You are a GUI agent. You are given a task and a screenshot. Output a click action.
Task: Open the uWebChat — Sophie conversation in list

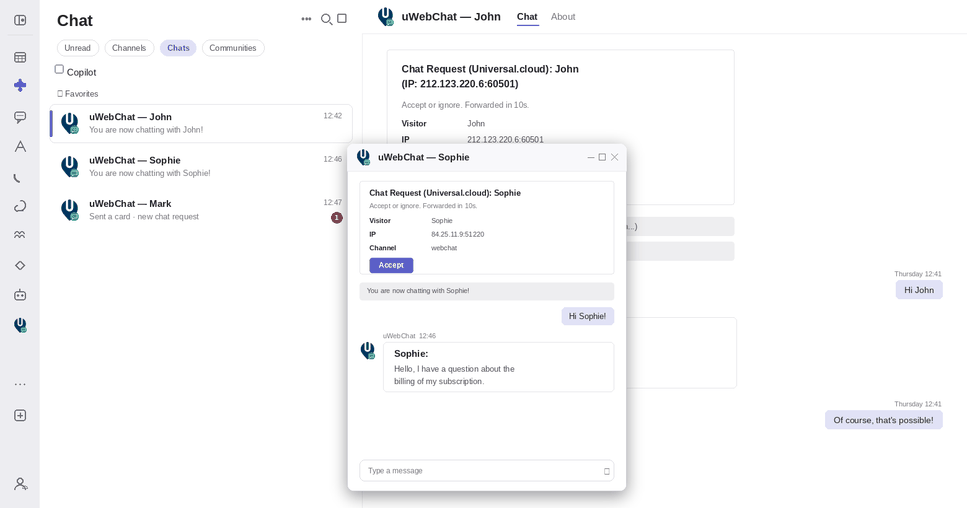tap(201, 166)
